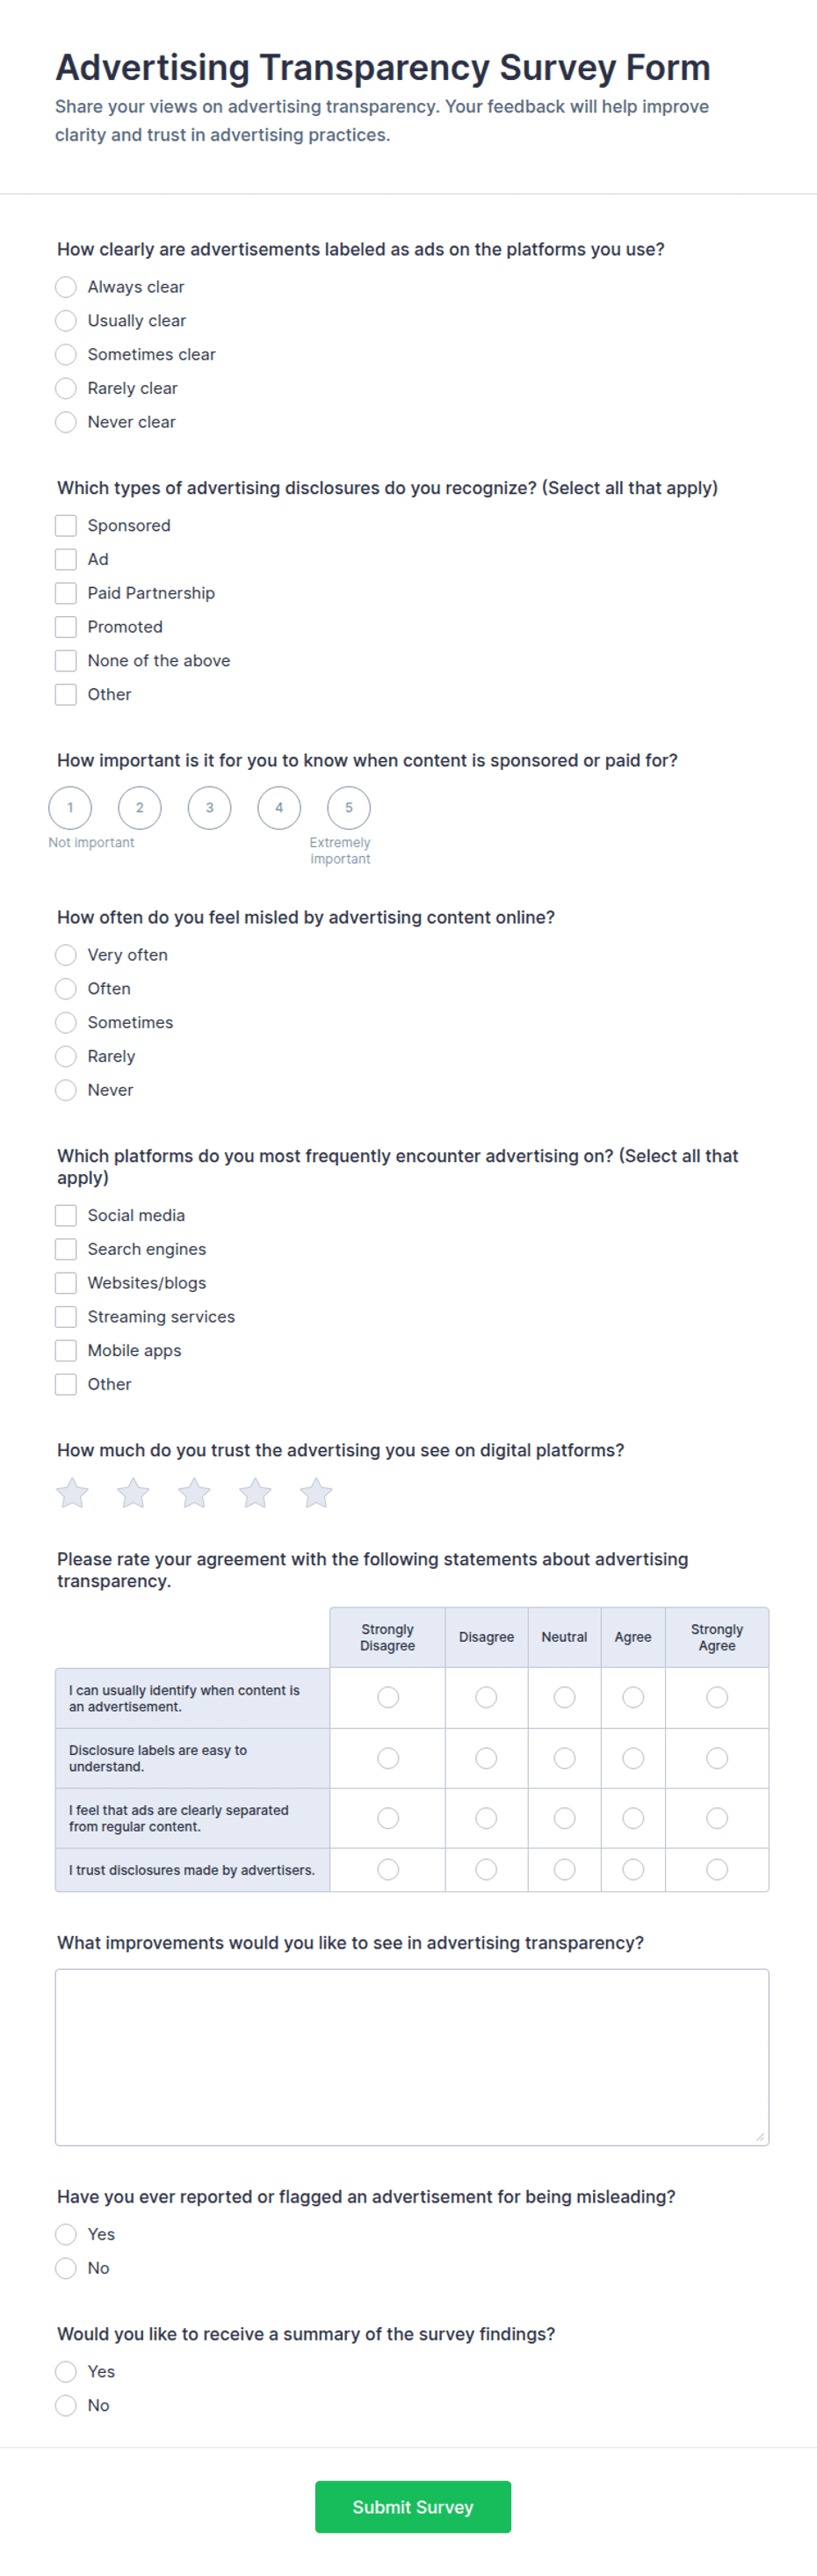Screen dimensions: 817x2576
Task: Pick importance scale value 3
Action: [x=209, y=807]
